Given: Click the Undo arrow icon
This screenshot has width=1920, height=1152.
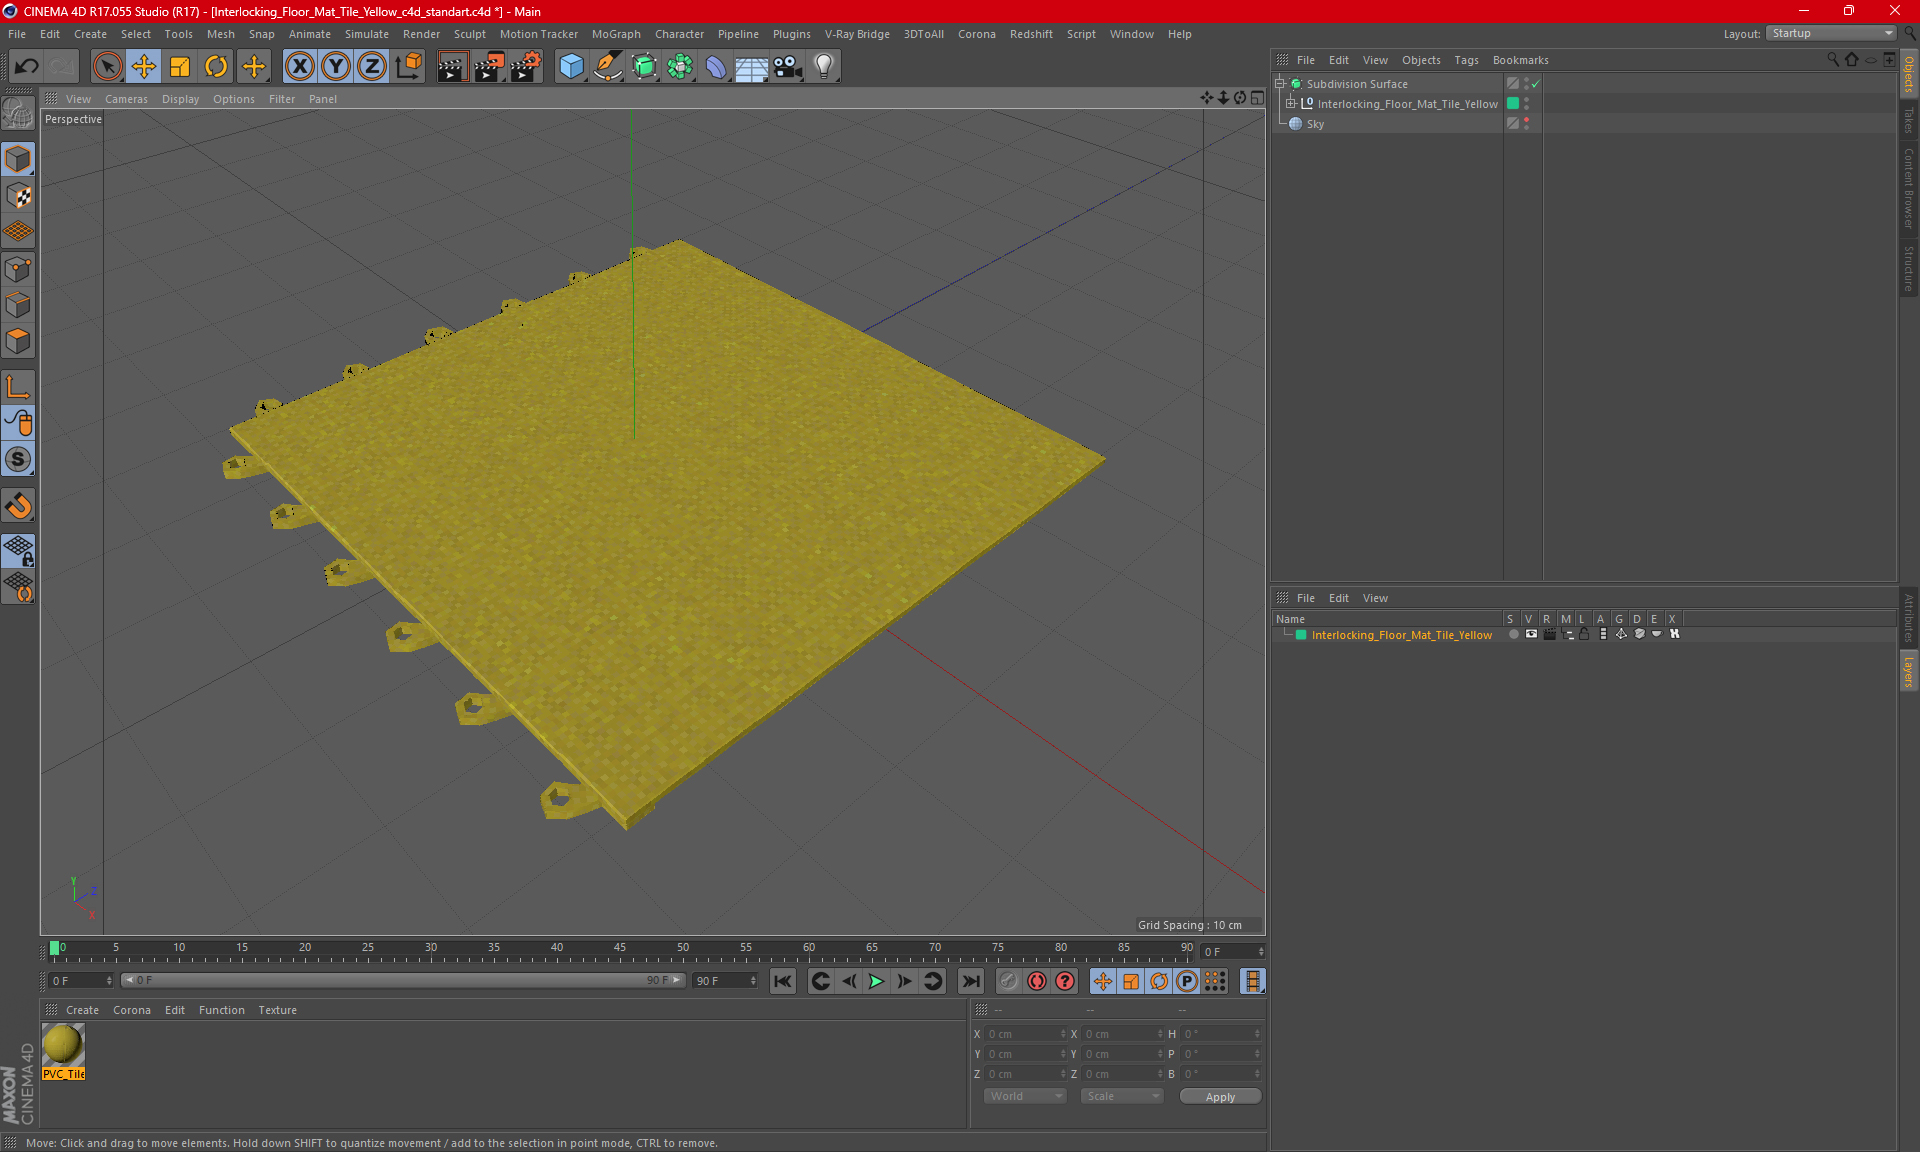Looking at the screenshot, I should (x=27, y=67).
